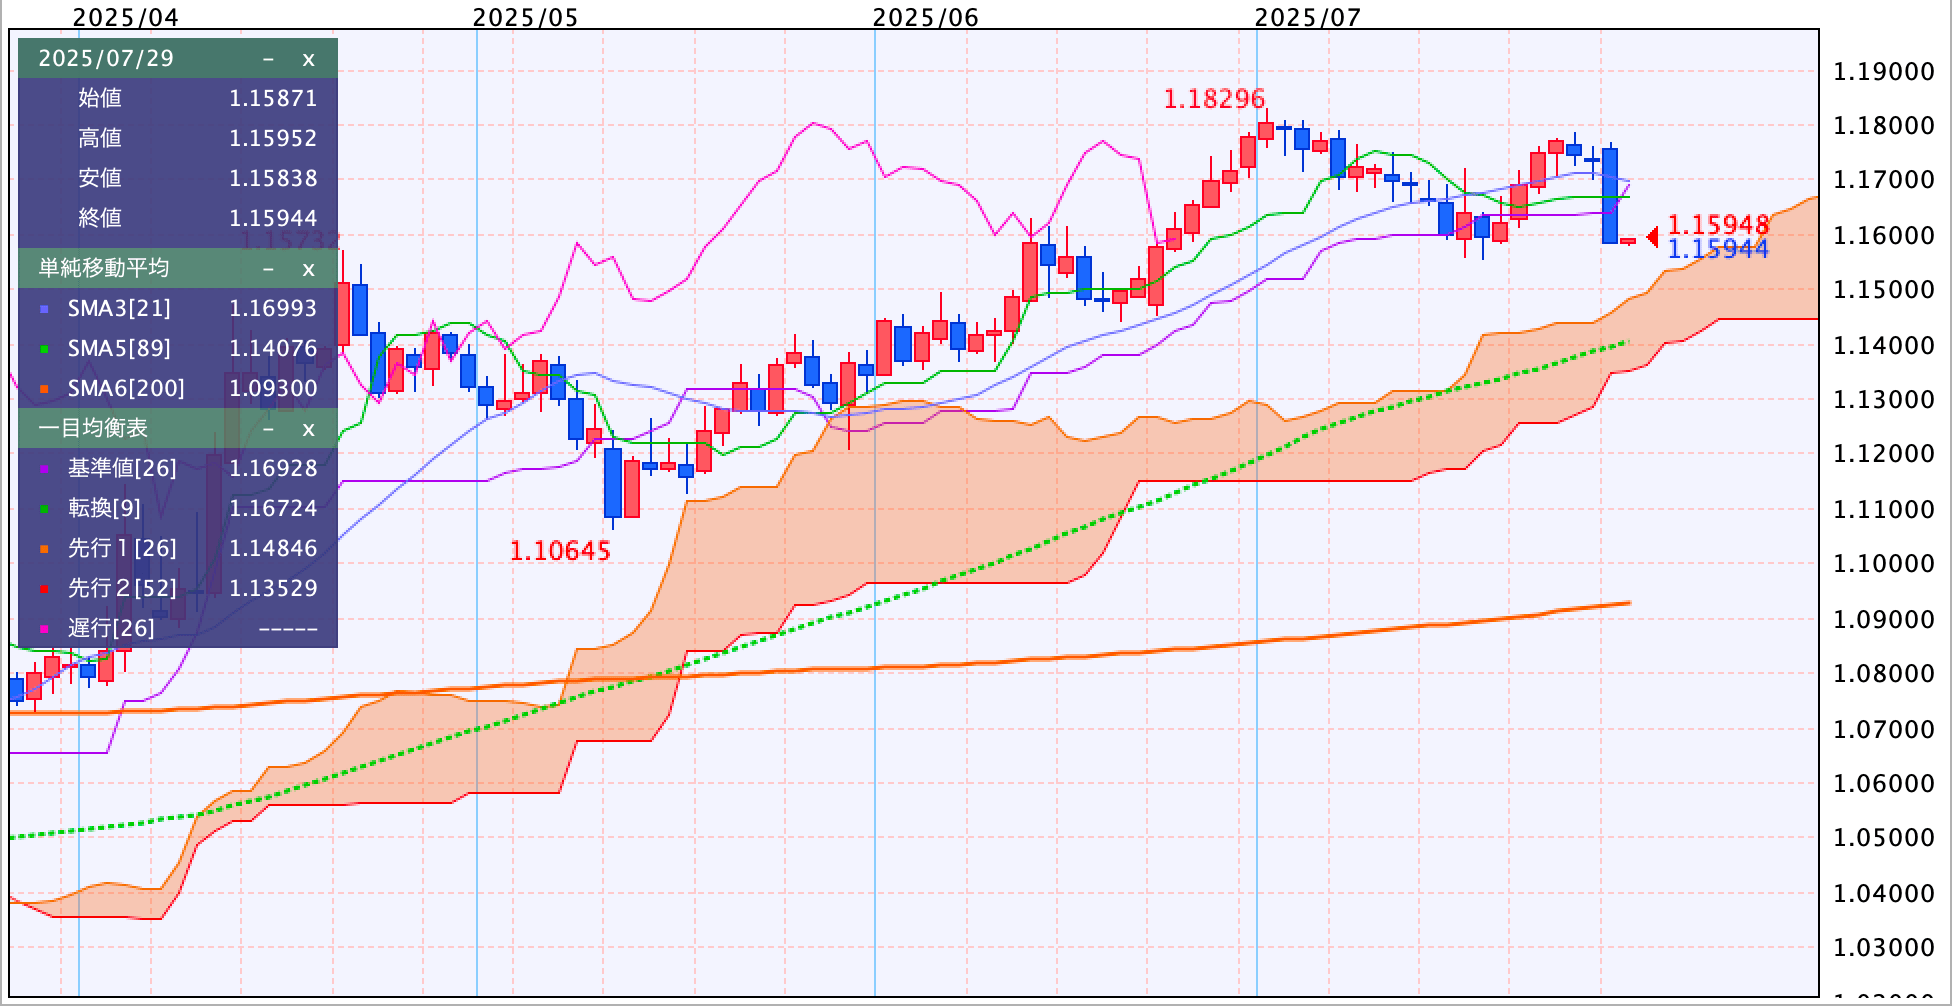
Task: Click the latest small red candlestick
Action: pos(1628,241)
